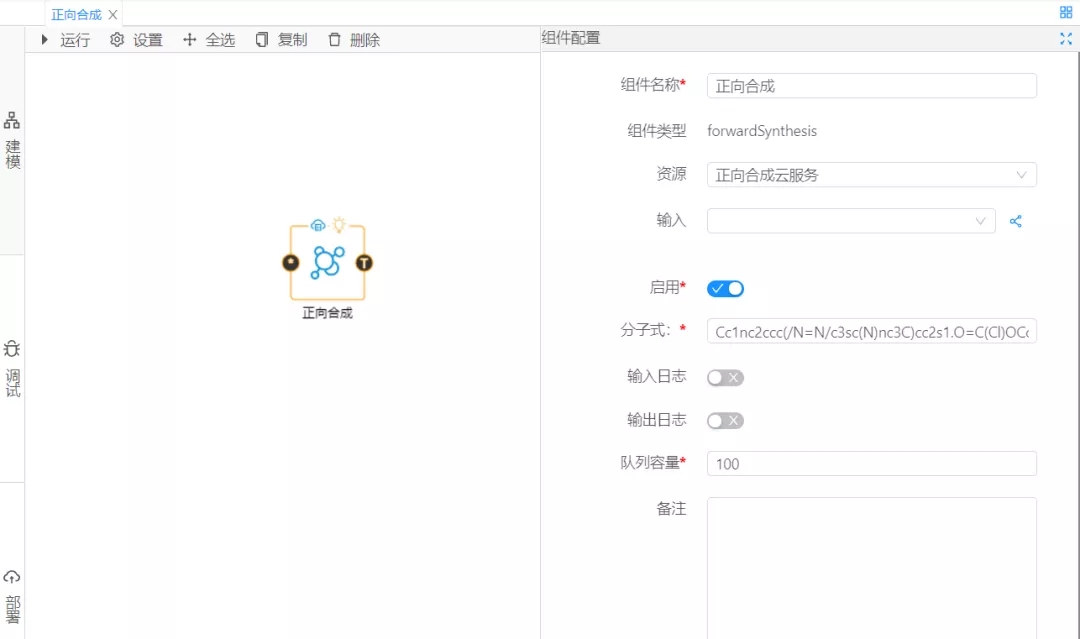Click the 分子式 input field
The height and width of the screenshot is (639, 1080).
click(x=871, y=332)
